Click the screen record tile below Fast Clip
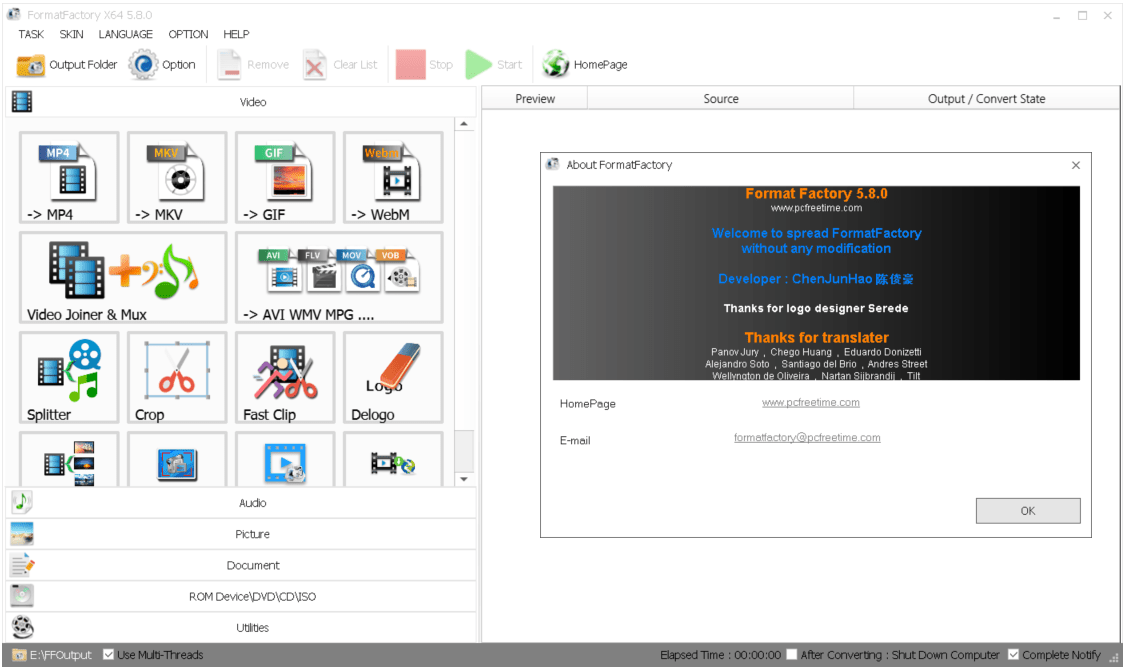This screenshot has height=670, width=1124. pyautogui.click(x=285, y=459)
